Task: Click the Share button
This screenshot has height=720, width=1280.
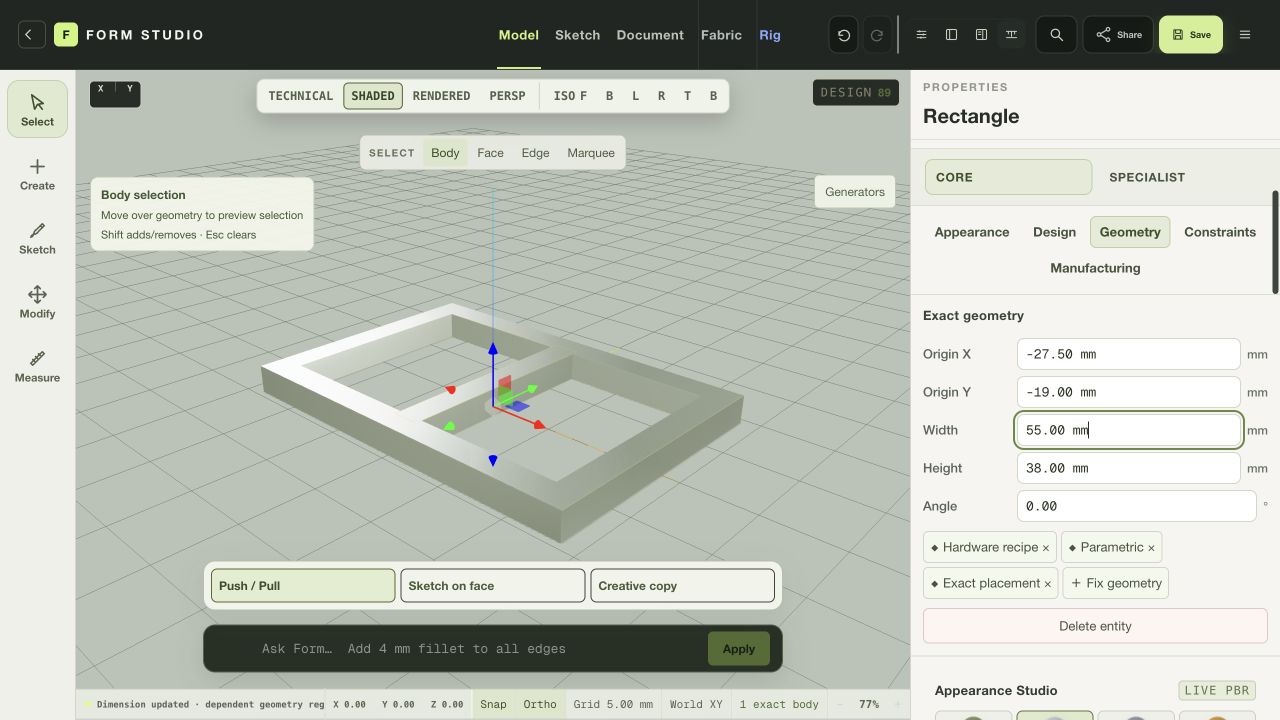Action: (1118, 35)
